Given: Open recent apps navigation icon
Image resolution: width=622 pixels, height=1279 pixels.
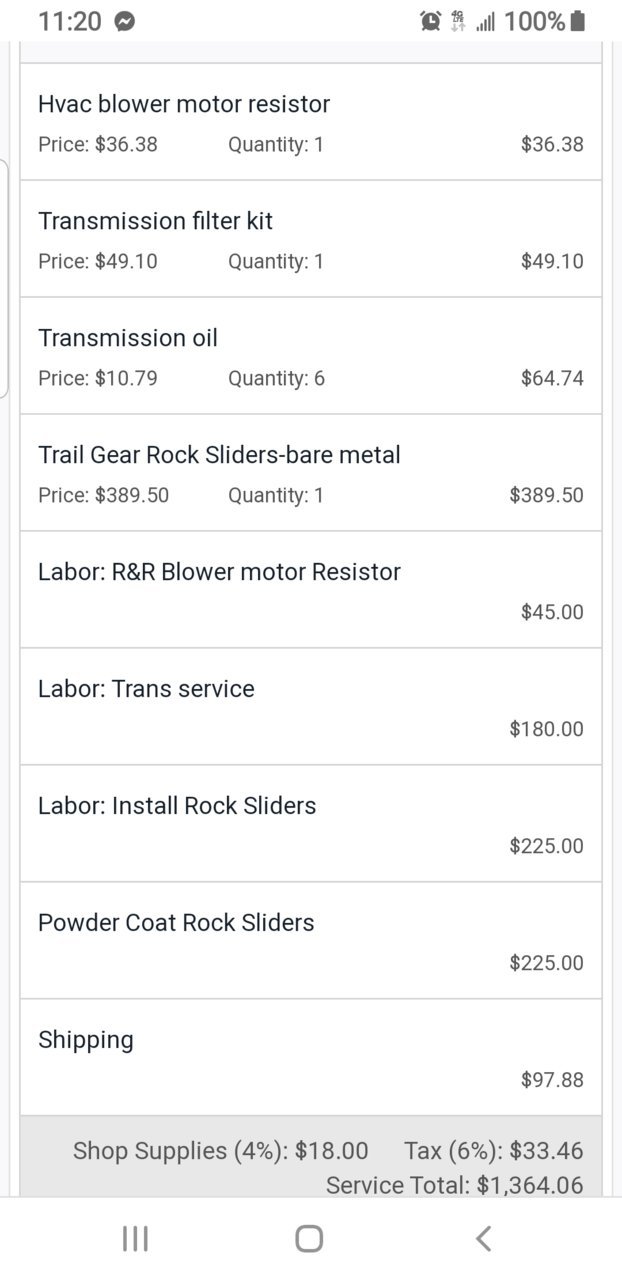Looking at the screenshot, I should 135,1239.
